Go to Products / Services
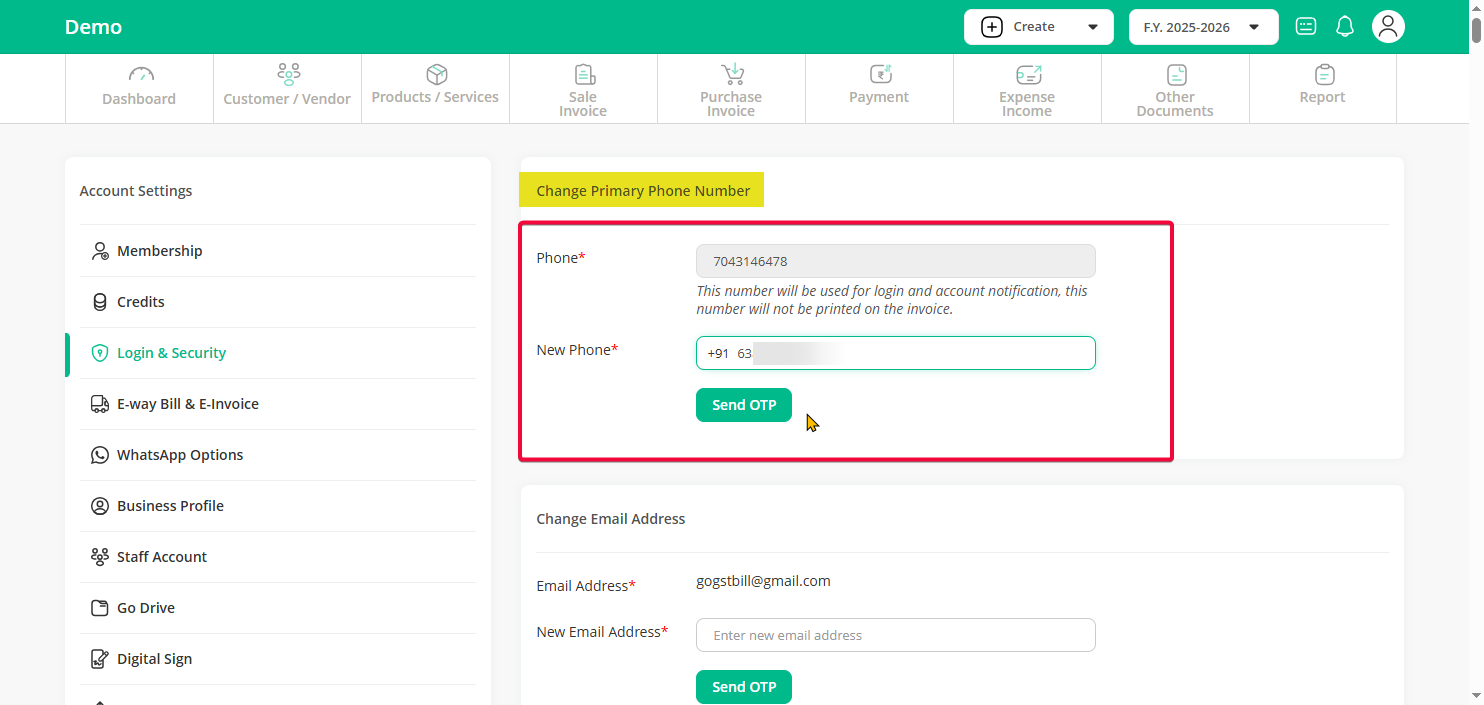Image resolution: width=1484 pixels, height=705 pixels. click(x=435, y=87)
